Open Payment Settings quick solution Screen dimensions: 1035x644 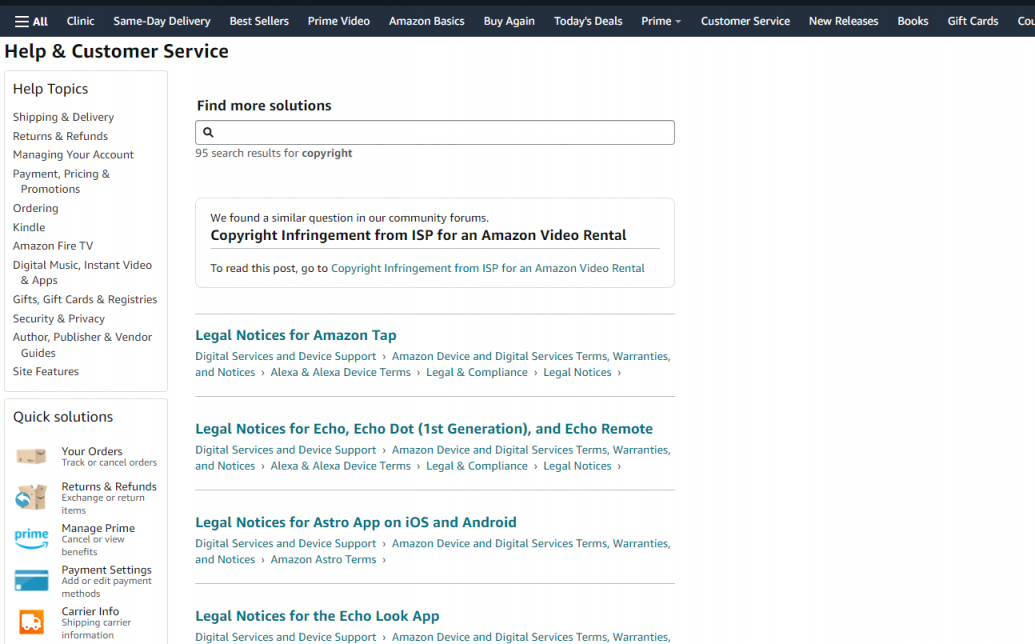pos(106,569)
